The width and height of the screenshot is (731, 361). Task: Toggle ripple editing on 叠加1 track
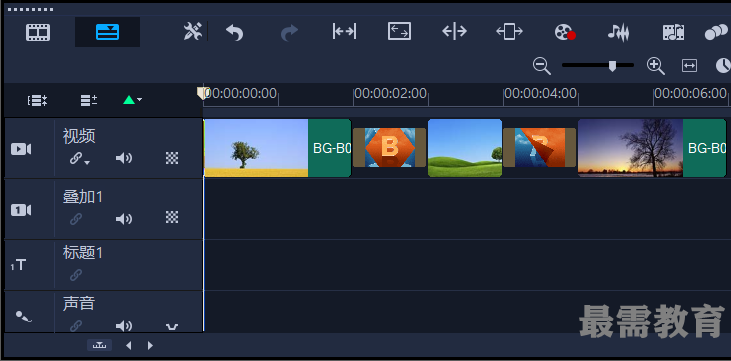(76, 219)
